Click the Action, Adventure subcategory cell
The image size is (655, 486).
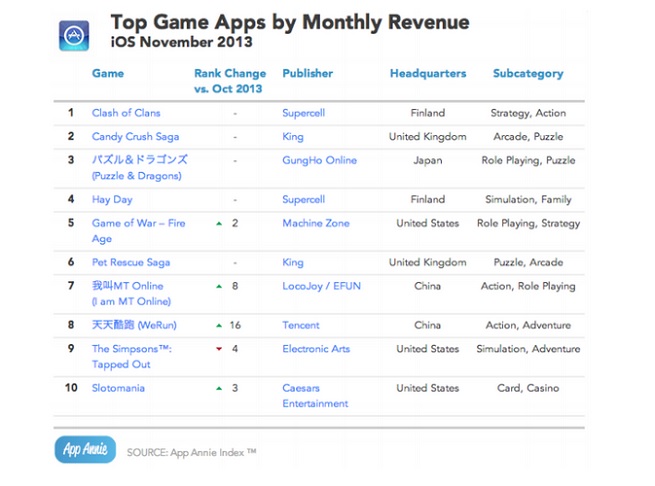coord(528,325)
